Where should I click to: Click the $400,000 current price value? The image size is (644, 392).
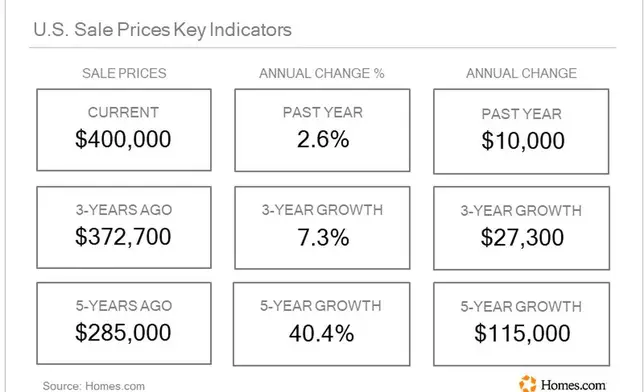tap(123, 139)
